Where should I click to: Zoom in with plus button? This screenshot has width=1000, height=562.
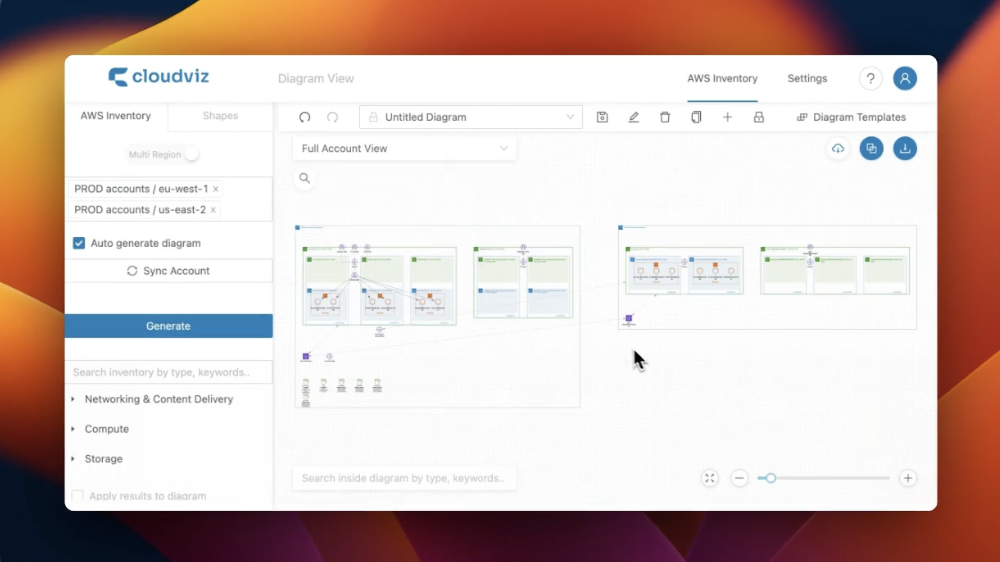[x=908, y=478]
